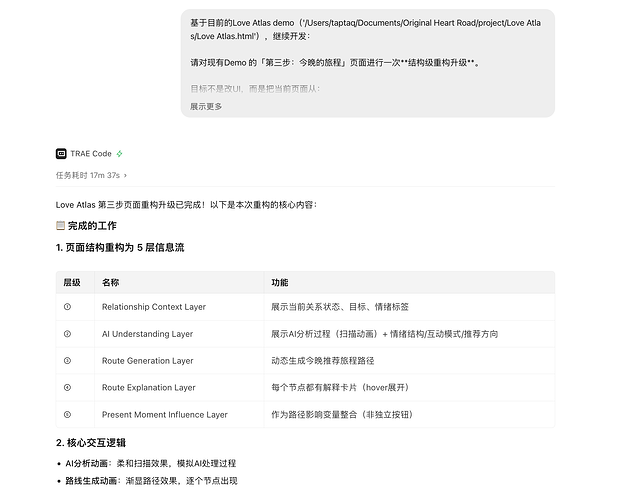Click the faded line 目标不是改UI
This screenshot has height=500, width=628.
(255, 89)
